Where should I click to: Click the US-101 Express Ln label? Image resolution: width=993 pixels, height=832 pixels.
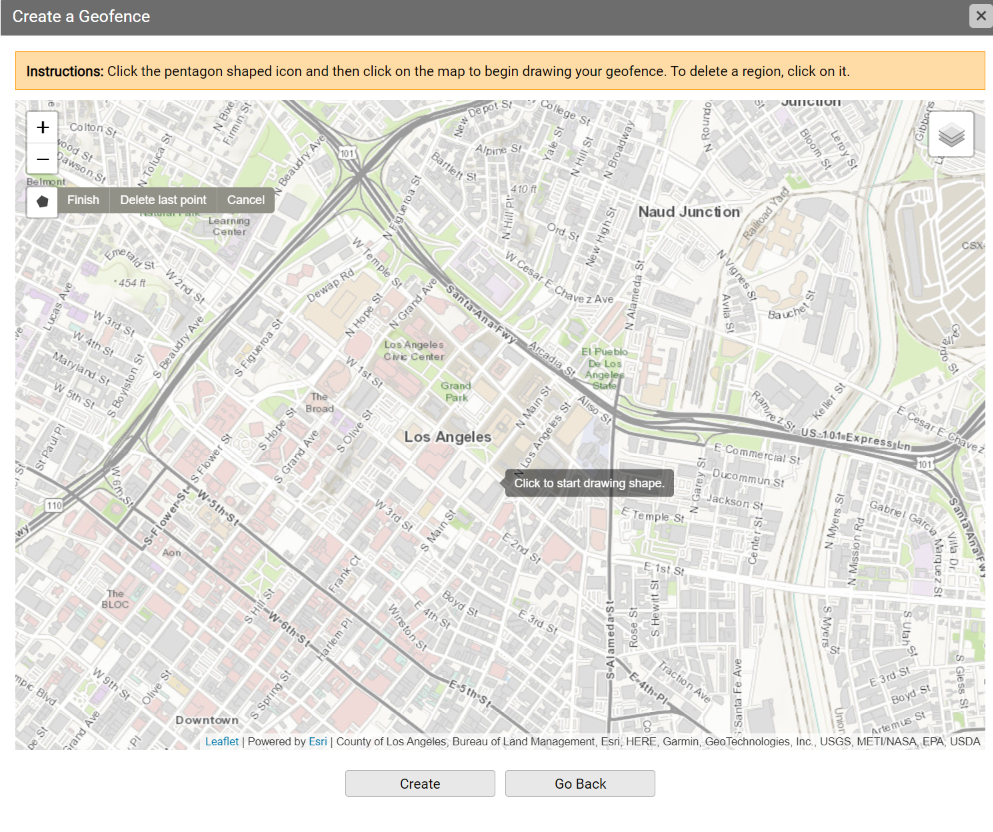[x=856, y=439]
